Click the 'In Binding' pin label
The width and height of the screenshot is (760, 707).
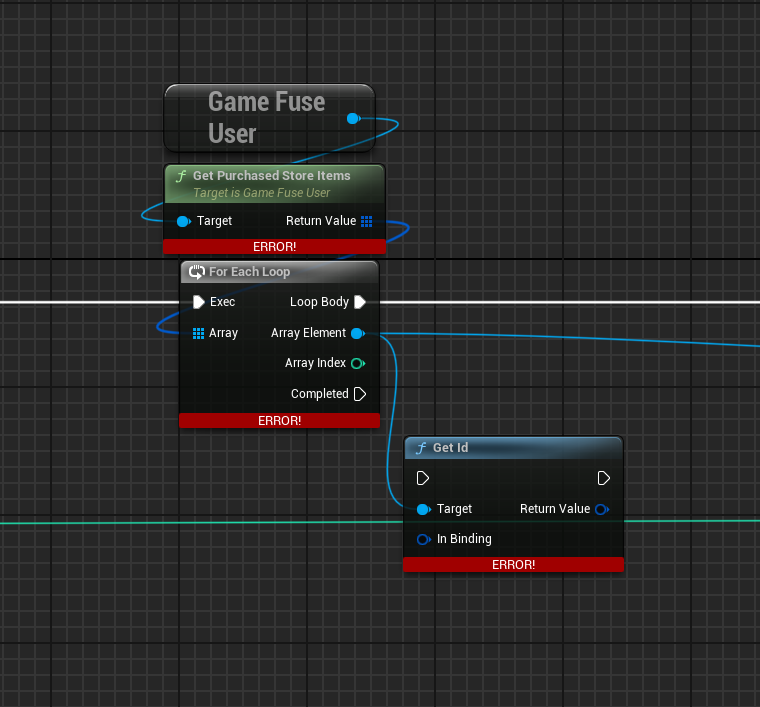coord(464,539)
